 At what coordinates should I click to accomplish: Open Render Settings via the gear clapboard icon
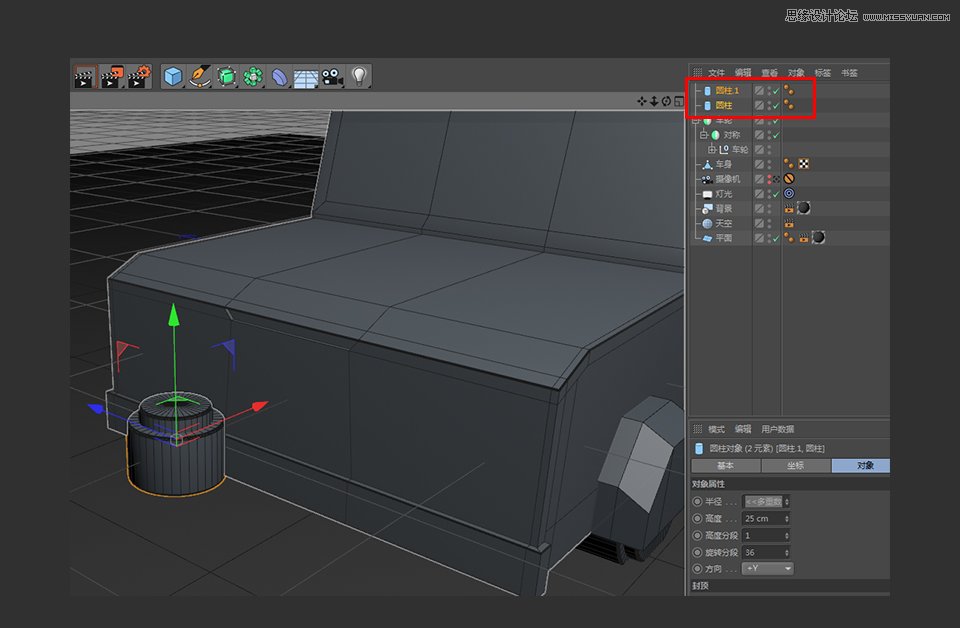(x=137, y=76)
